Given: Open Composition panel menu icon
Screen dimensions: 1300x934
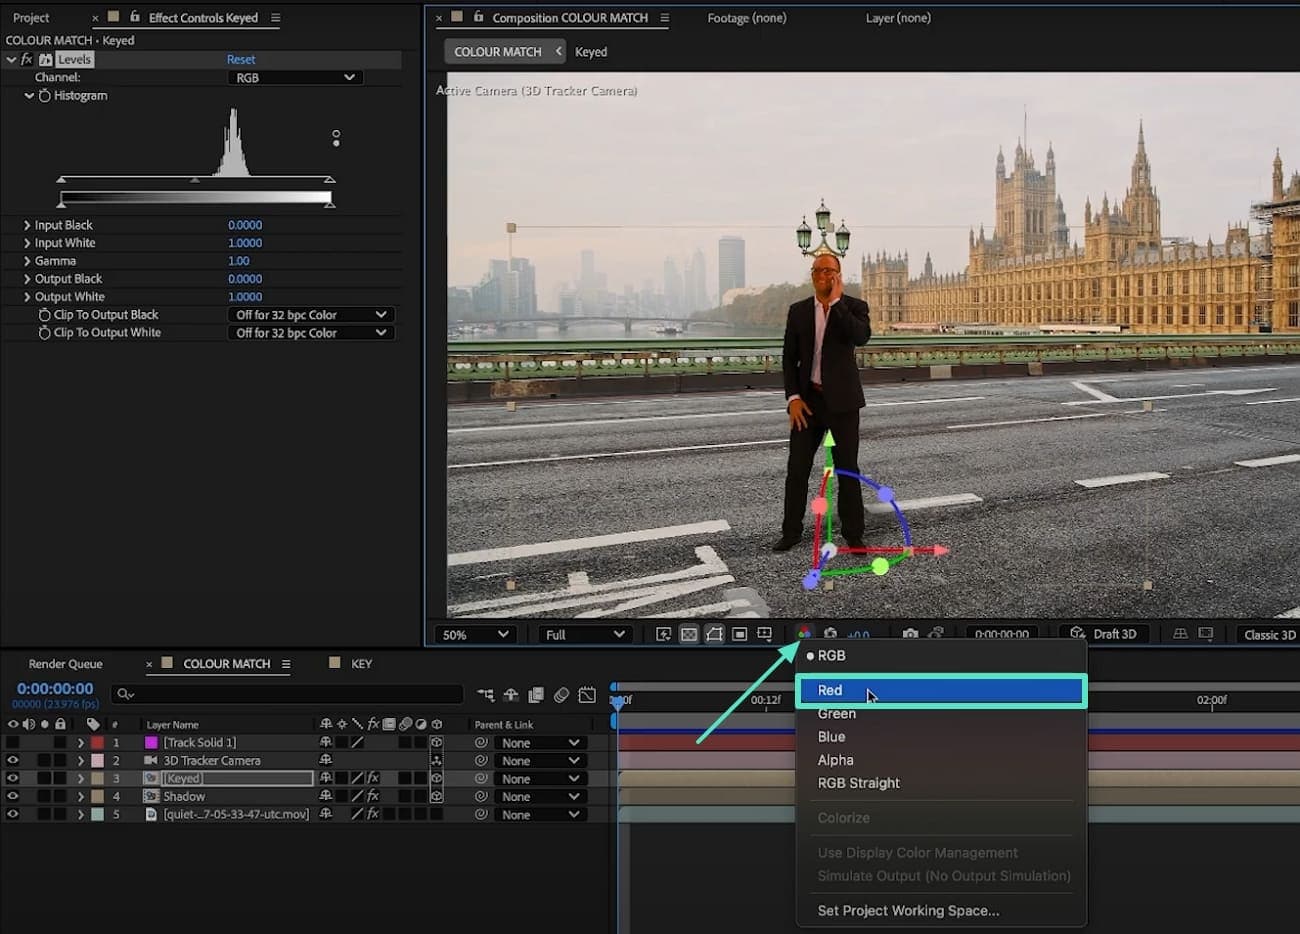Looking at the screenshot, I should tap(664, 18).
